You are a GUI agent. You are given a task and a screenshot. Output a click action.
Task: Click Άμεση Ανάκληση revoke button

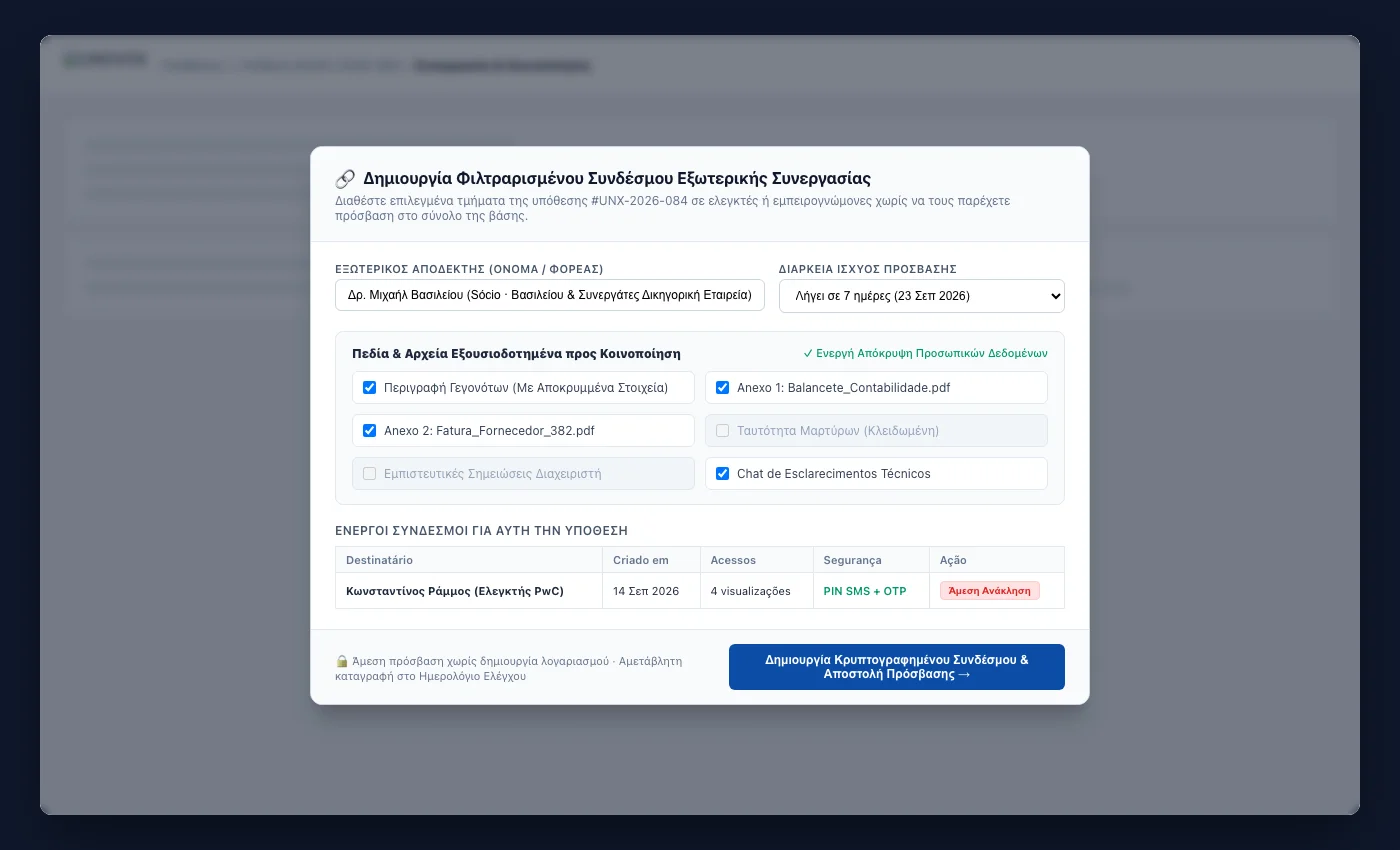tap(990, 591)
